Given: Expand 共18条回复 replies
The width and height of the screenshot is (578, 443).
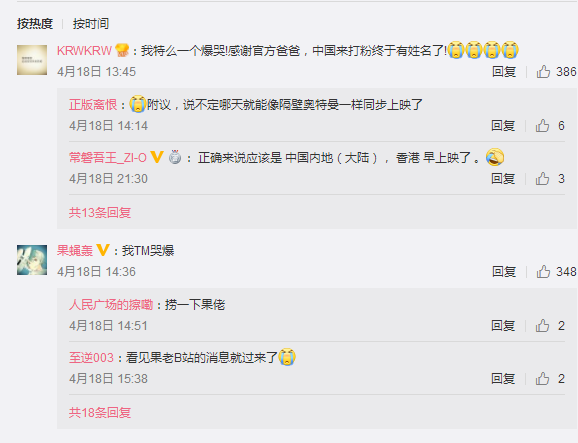Looking at the screenshot, I should coord(100,413).
